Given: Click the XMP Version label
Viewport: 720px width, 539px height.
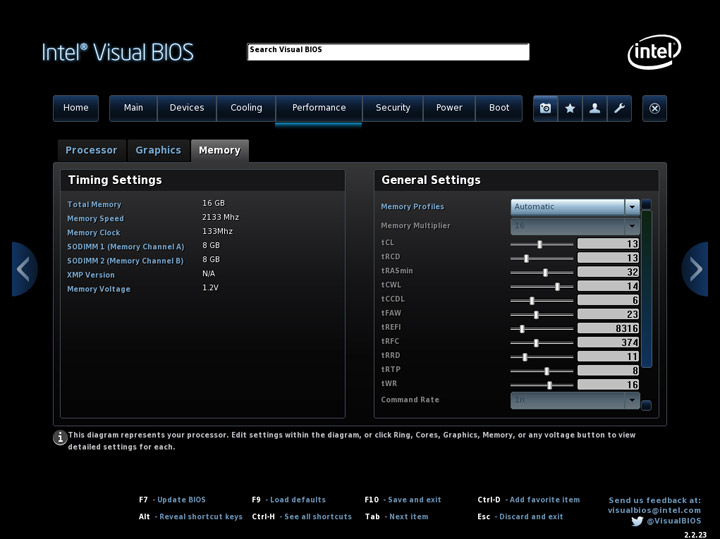Looking at the screenshot, I should point(91,275).
